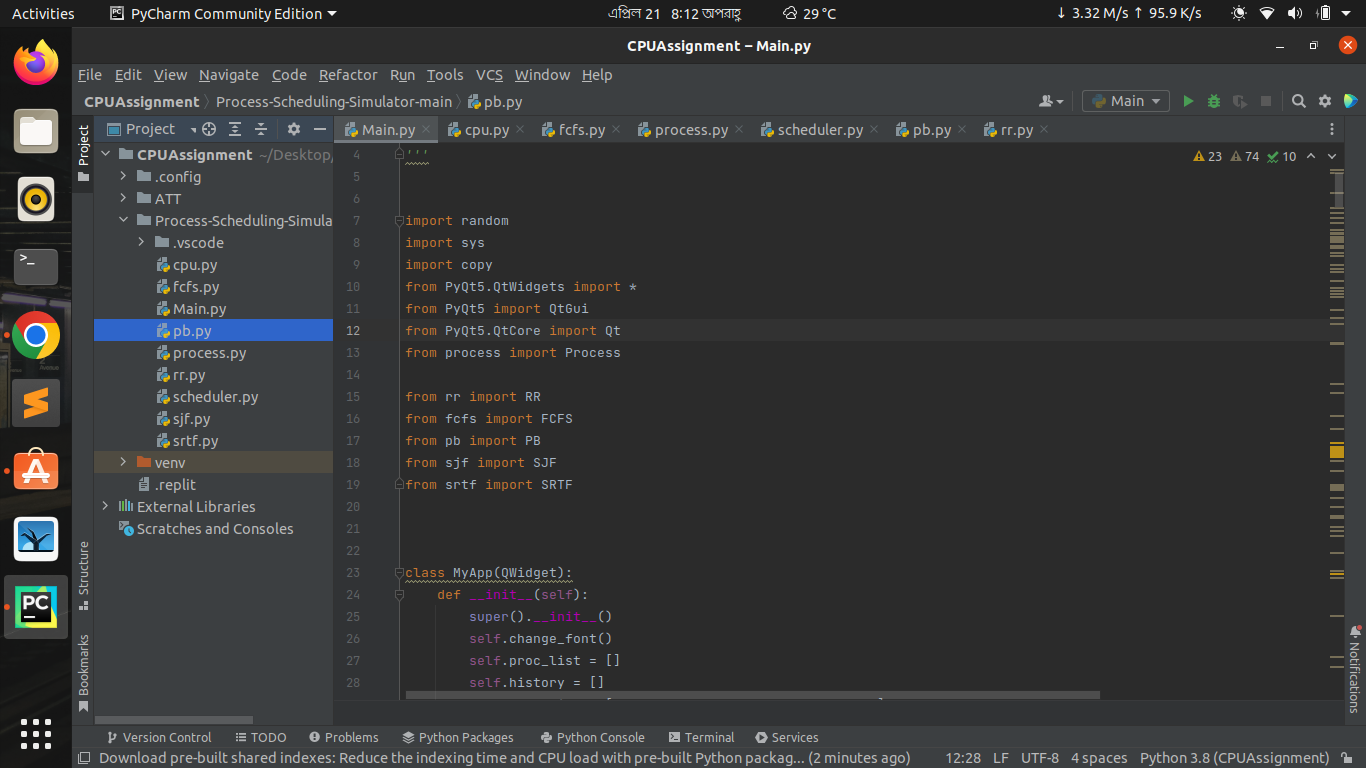Viewport: 1366px width, 768px height.
Task: Show Applications grid in the dock
Action: tap(36, 733)
